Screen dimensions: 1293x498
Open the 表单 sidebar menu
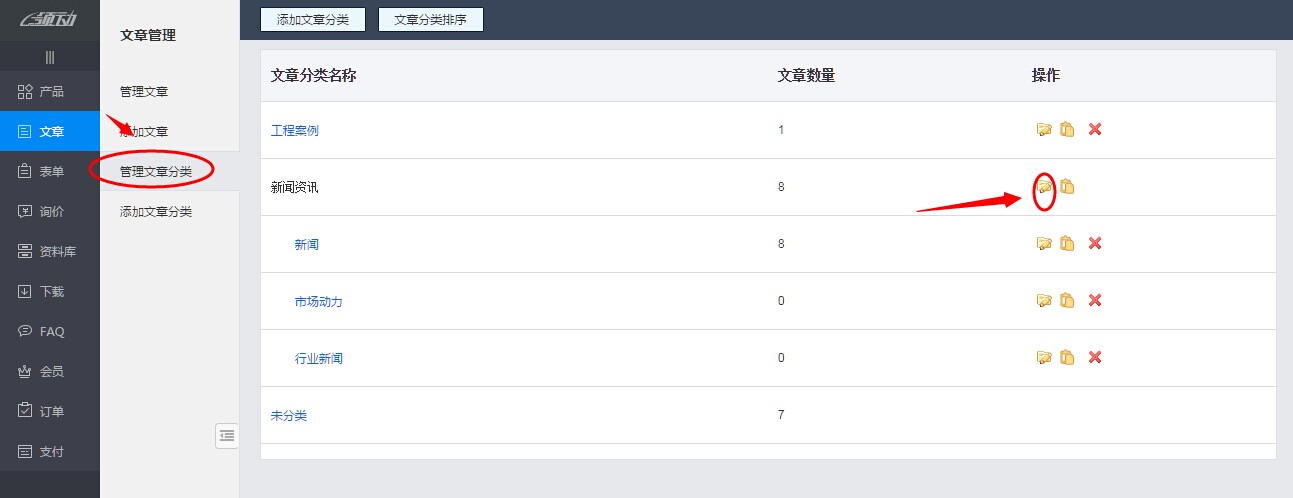click(50, 172)
